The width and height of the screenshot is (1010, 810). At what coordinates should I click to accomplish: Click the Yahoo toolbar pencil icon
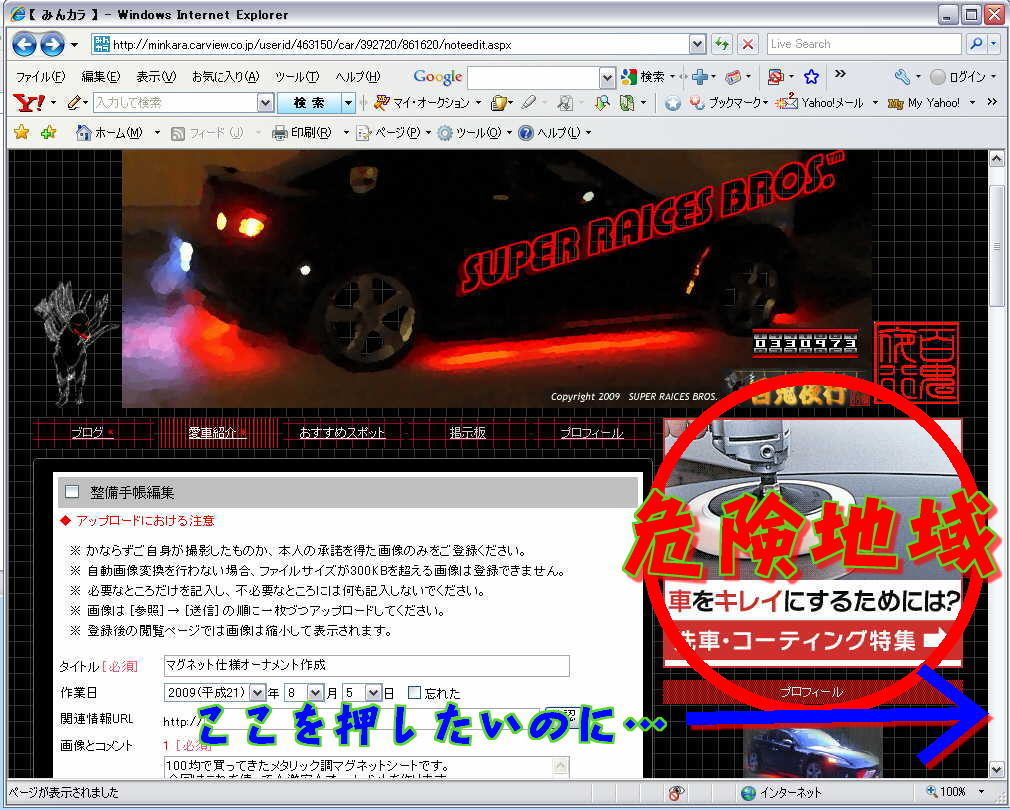tap(74, 102)
